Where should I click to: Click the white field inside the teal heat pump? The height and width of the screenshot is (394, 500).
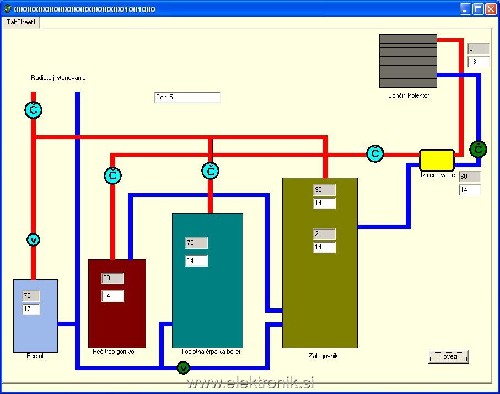pyautogui.click(x=197, y=261)
